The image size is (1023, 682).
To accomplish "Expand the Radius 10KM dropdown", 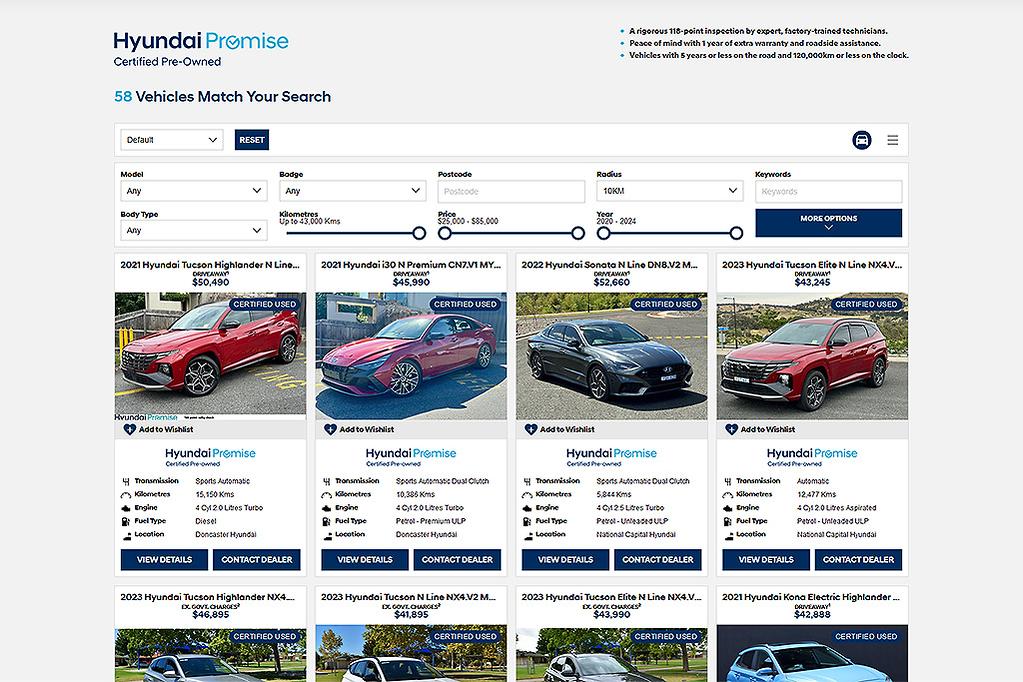I will [669, 191].
